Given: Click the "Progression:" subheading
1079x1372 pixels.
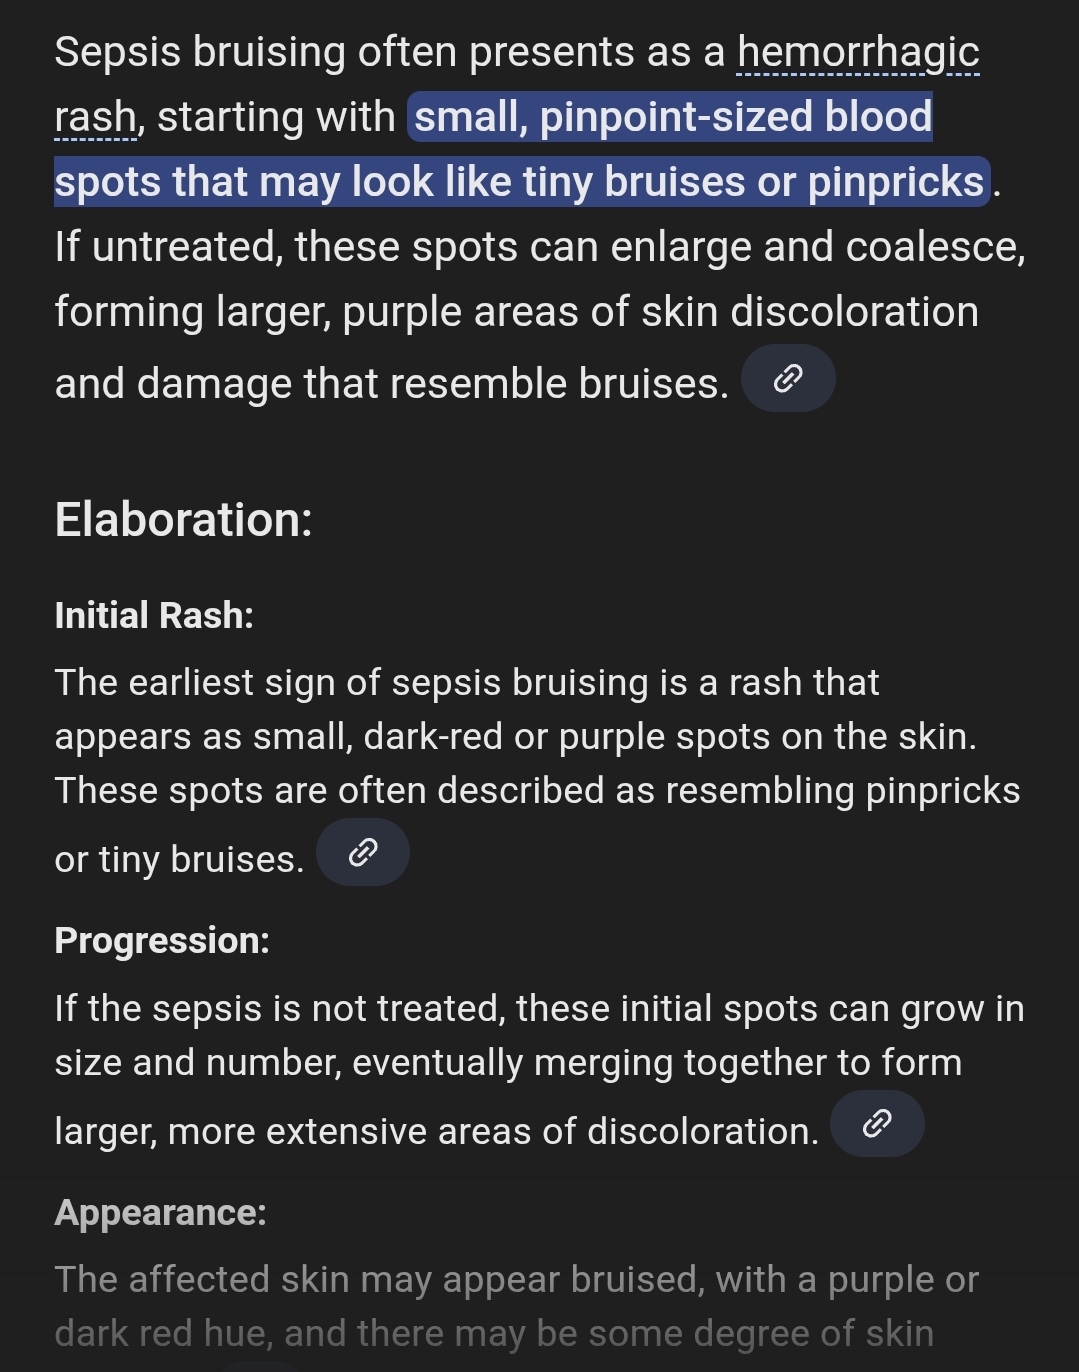Looking at the screenshot, I should [162, 941].
